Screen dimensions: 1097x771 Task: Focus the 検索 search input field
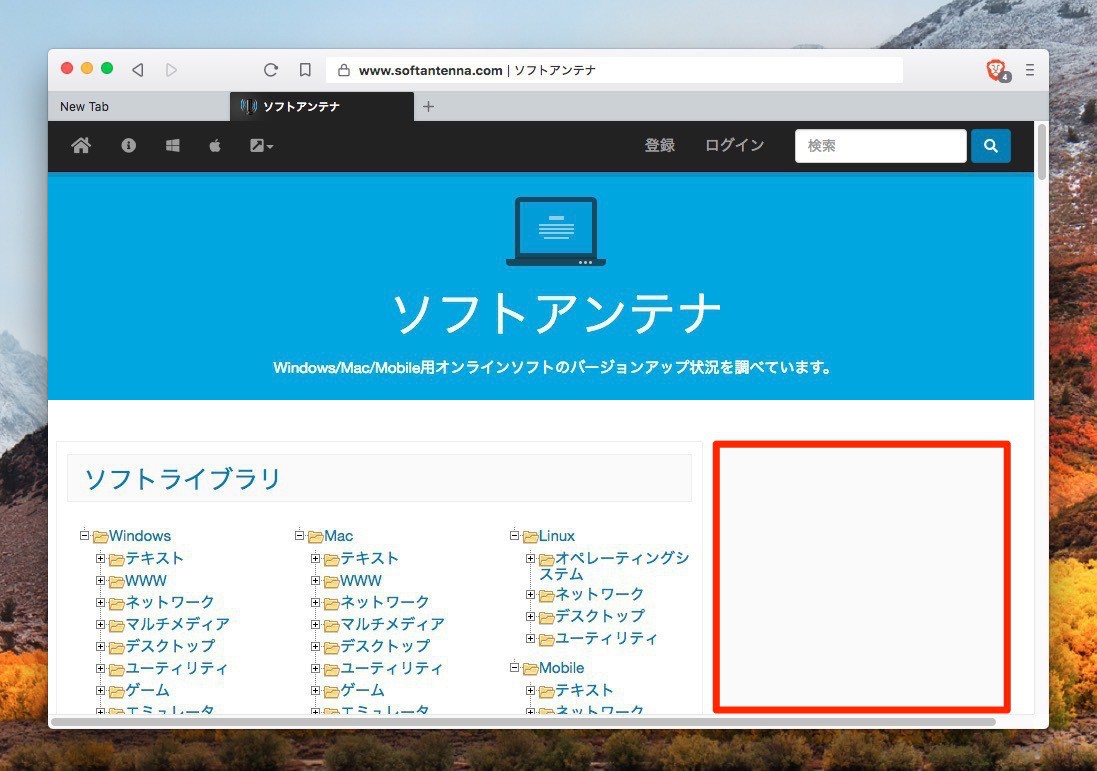[x=881, y=146]
